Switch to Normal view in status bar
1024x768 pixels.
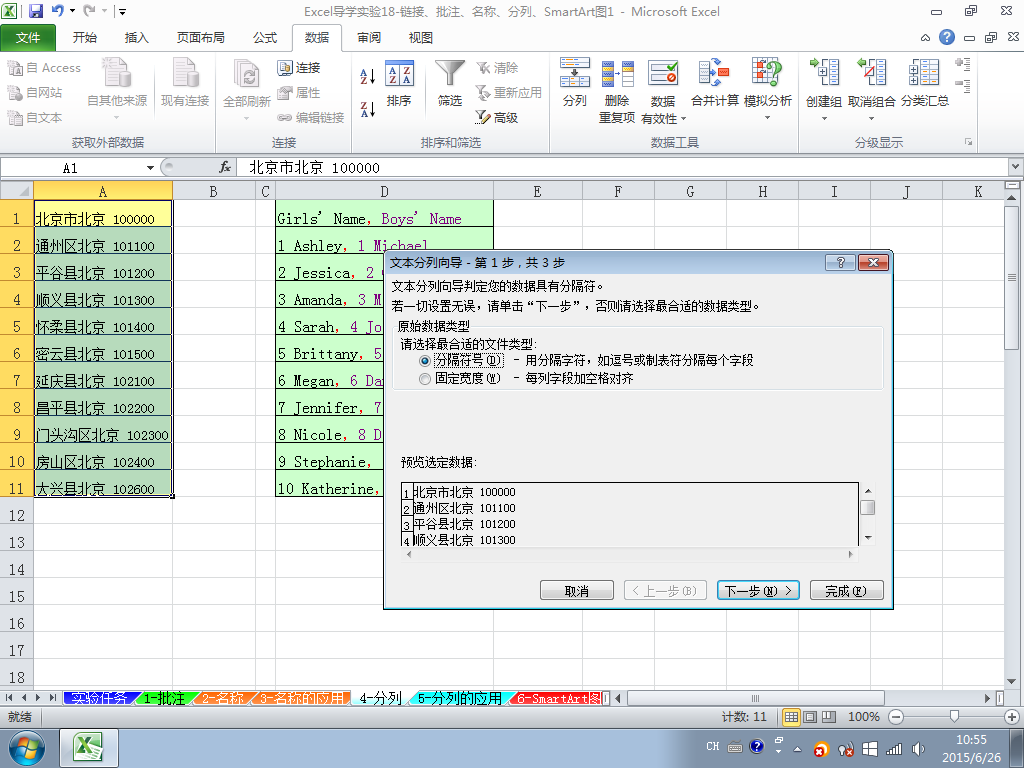pos(792,717)
